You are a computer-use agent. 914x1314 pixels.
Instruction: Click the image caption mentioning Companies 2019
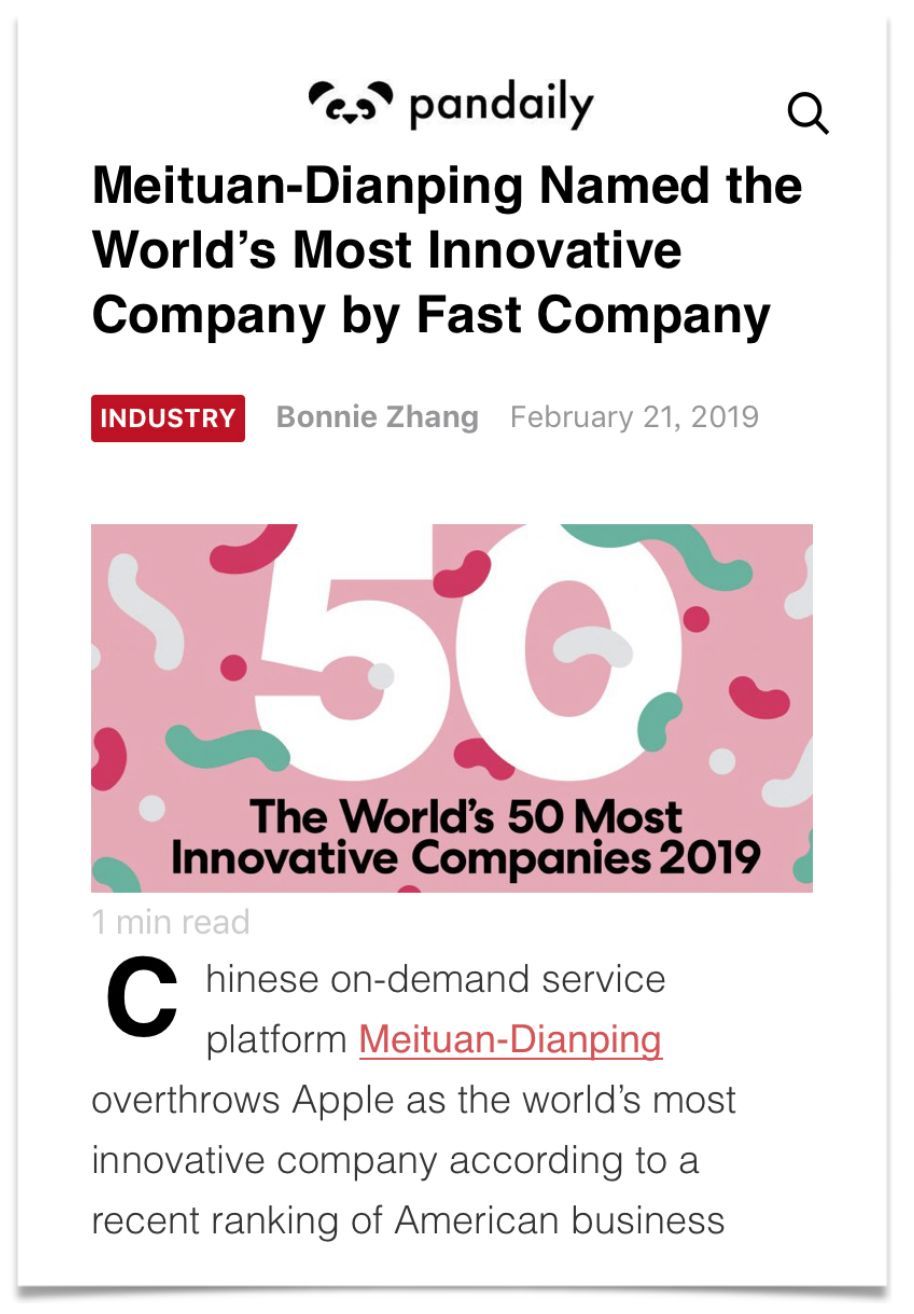click(x=466, y=856)
